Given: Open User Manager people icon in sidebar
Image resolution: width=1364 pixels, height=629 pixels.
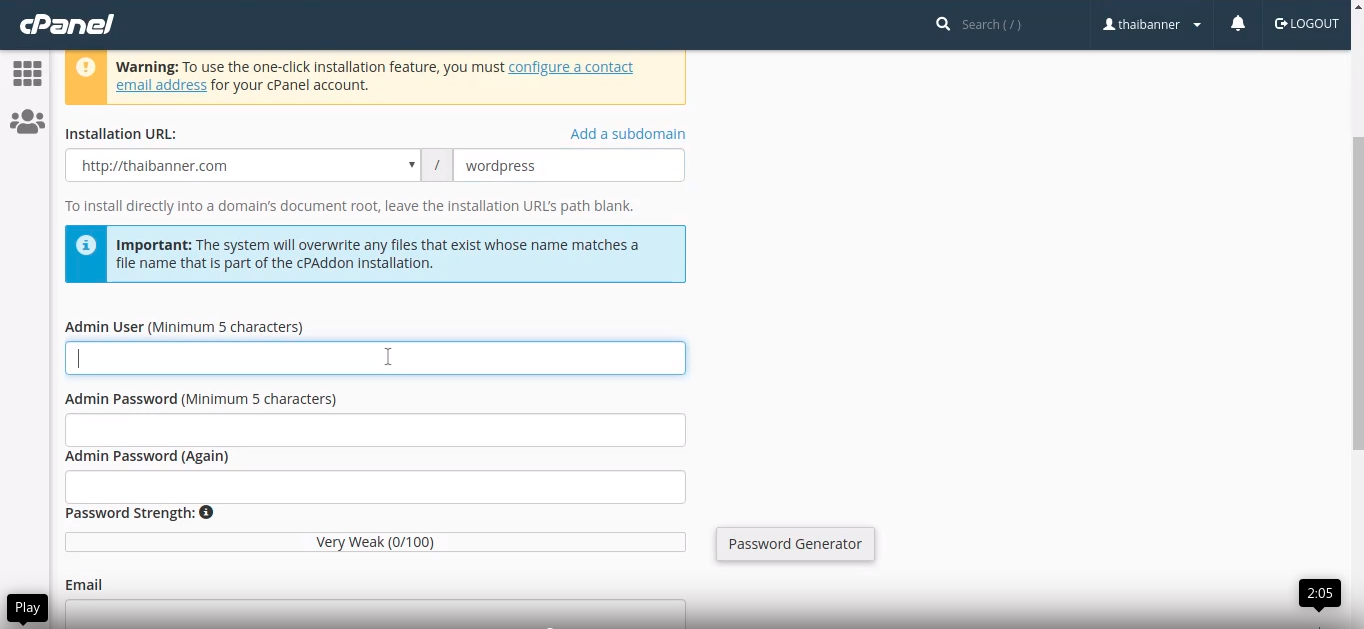Looking at the screenshot, I should pos(27,122).
